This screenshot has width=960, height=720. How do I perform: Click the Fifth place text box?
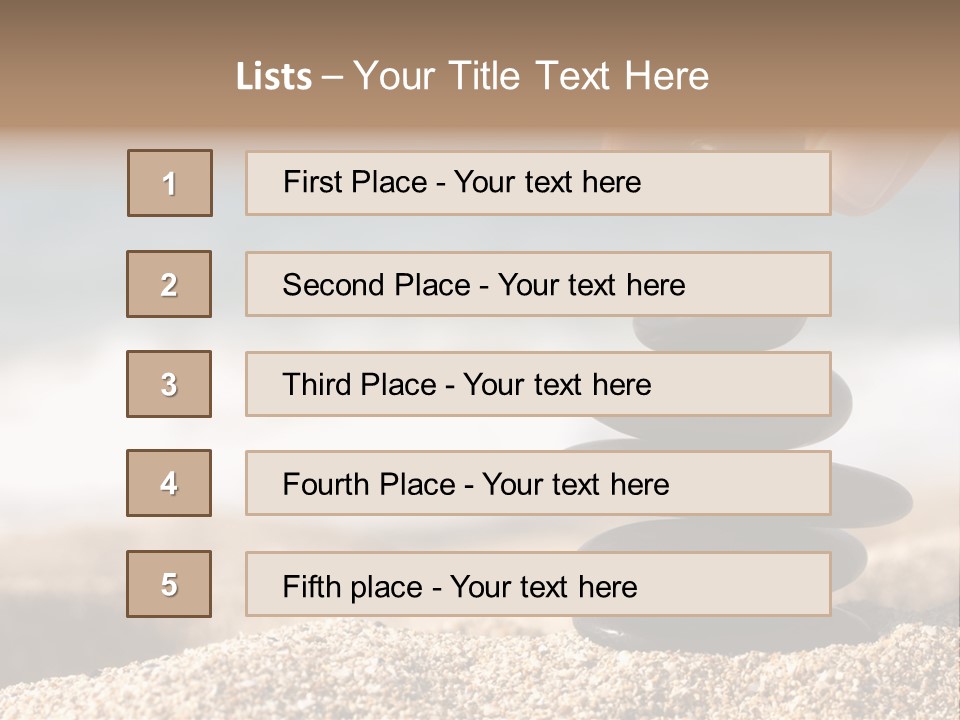538,585
